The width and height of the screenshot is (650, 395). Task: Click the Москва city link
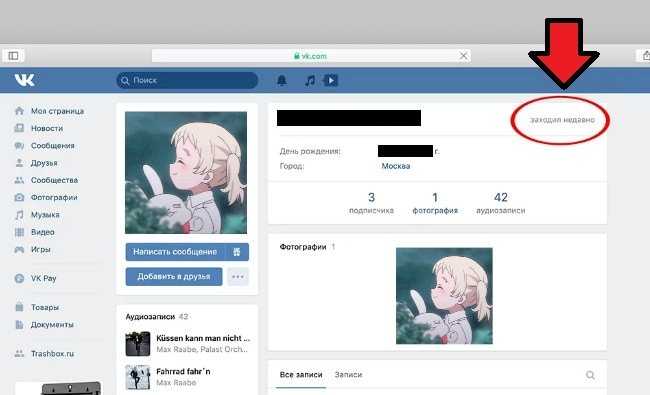tap(395, 166)
